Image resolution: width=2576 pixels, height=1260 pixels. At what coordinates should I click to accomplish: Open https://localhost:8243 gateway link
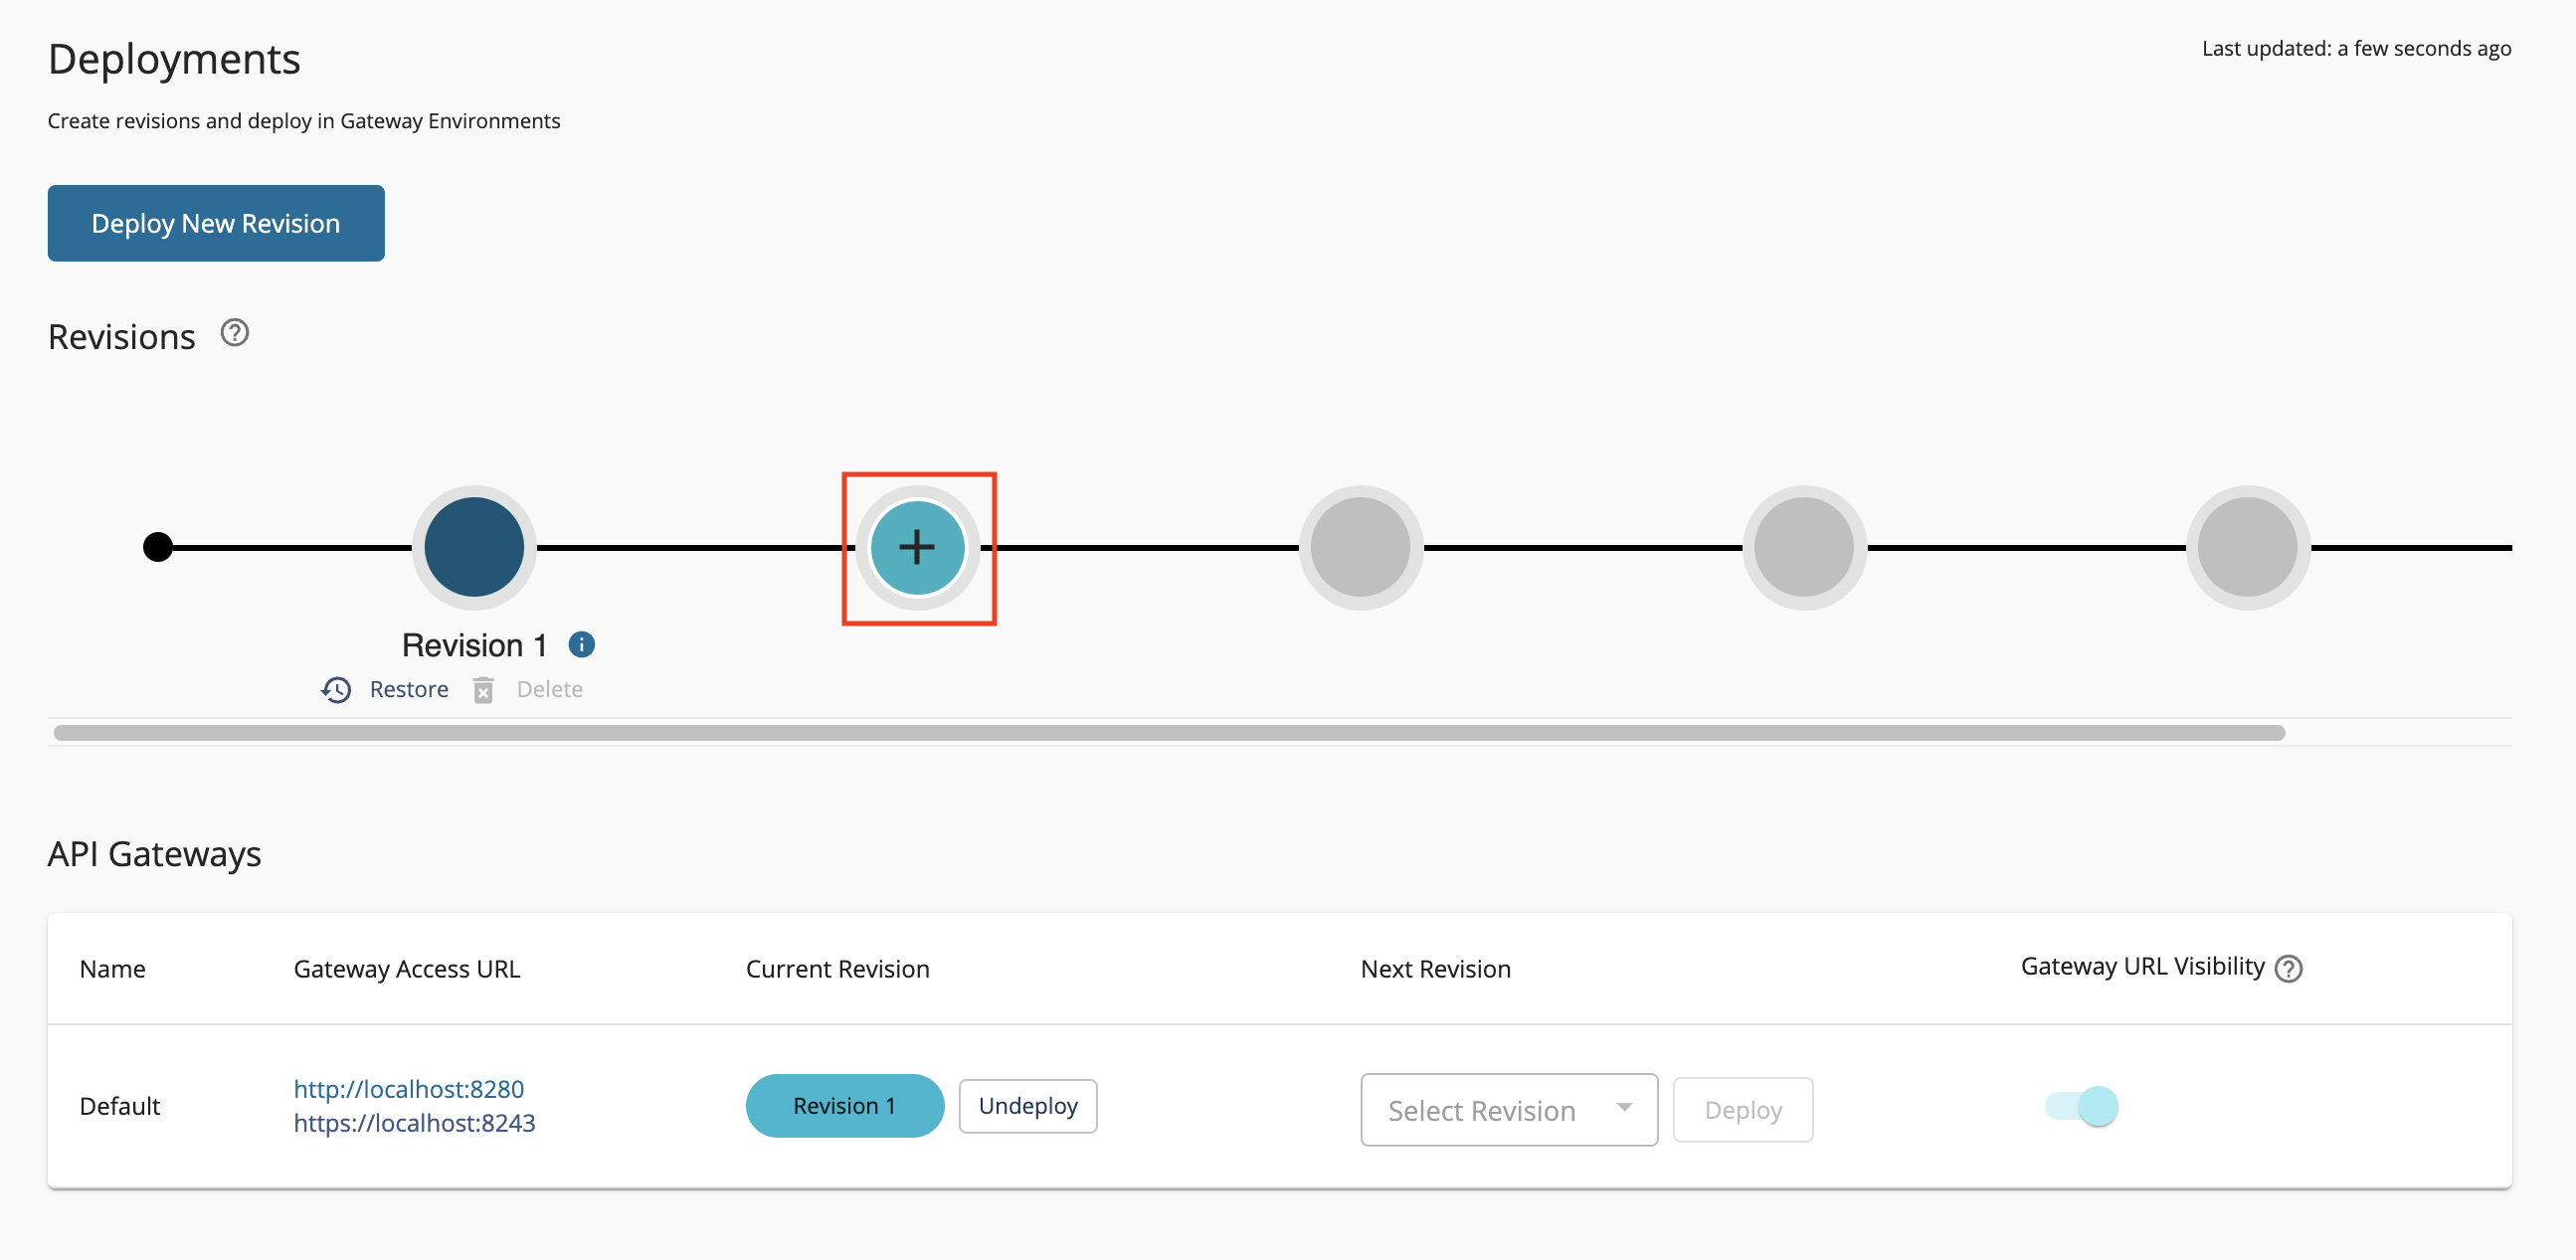coord(414,1123)
